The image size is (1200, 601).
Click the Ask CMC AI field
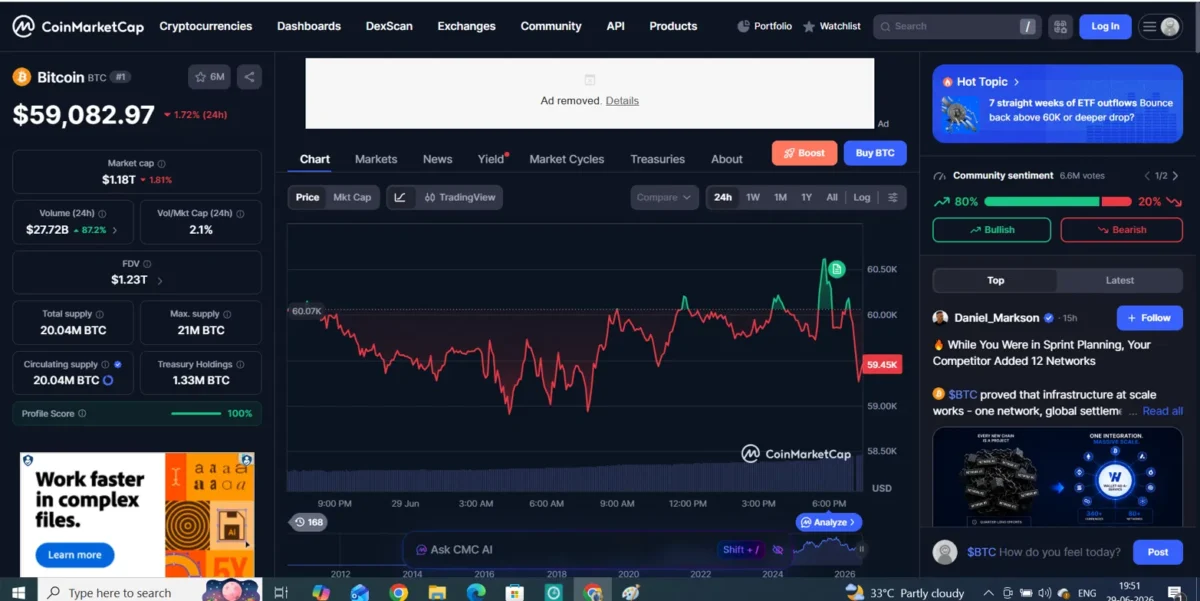(595, 550)
